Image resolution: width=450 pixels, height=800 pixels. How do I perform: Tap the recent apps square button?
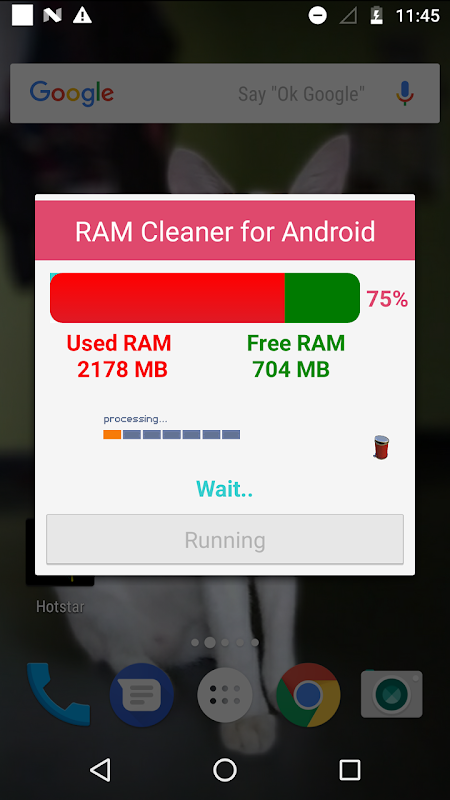(350, 769)
